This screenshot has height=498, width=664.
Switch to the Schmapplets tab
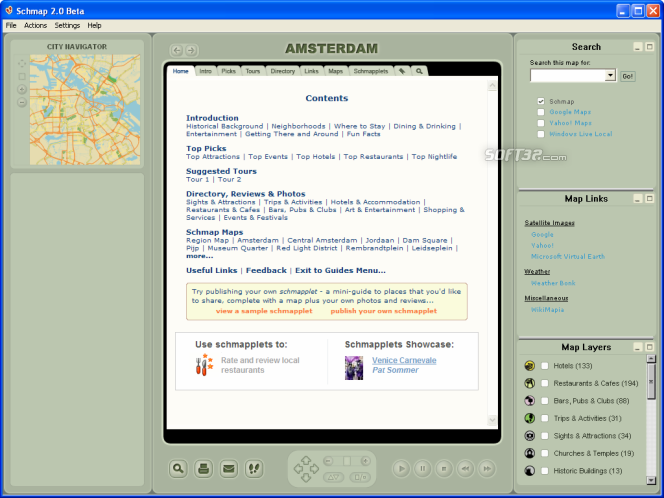(371, 71)
